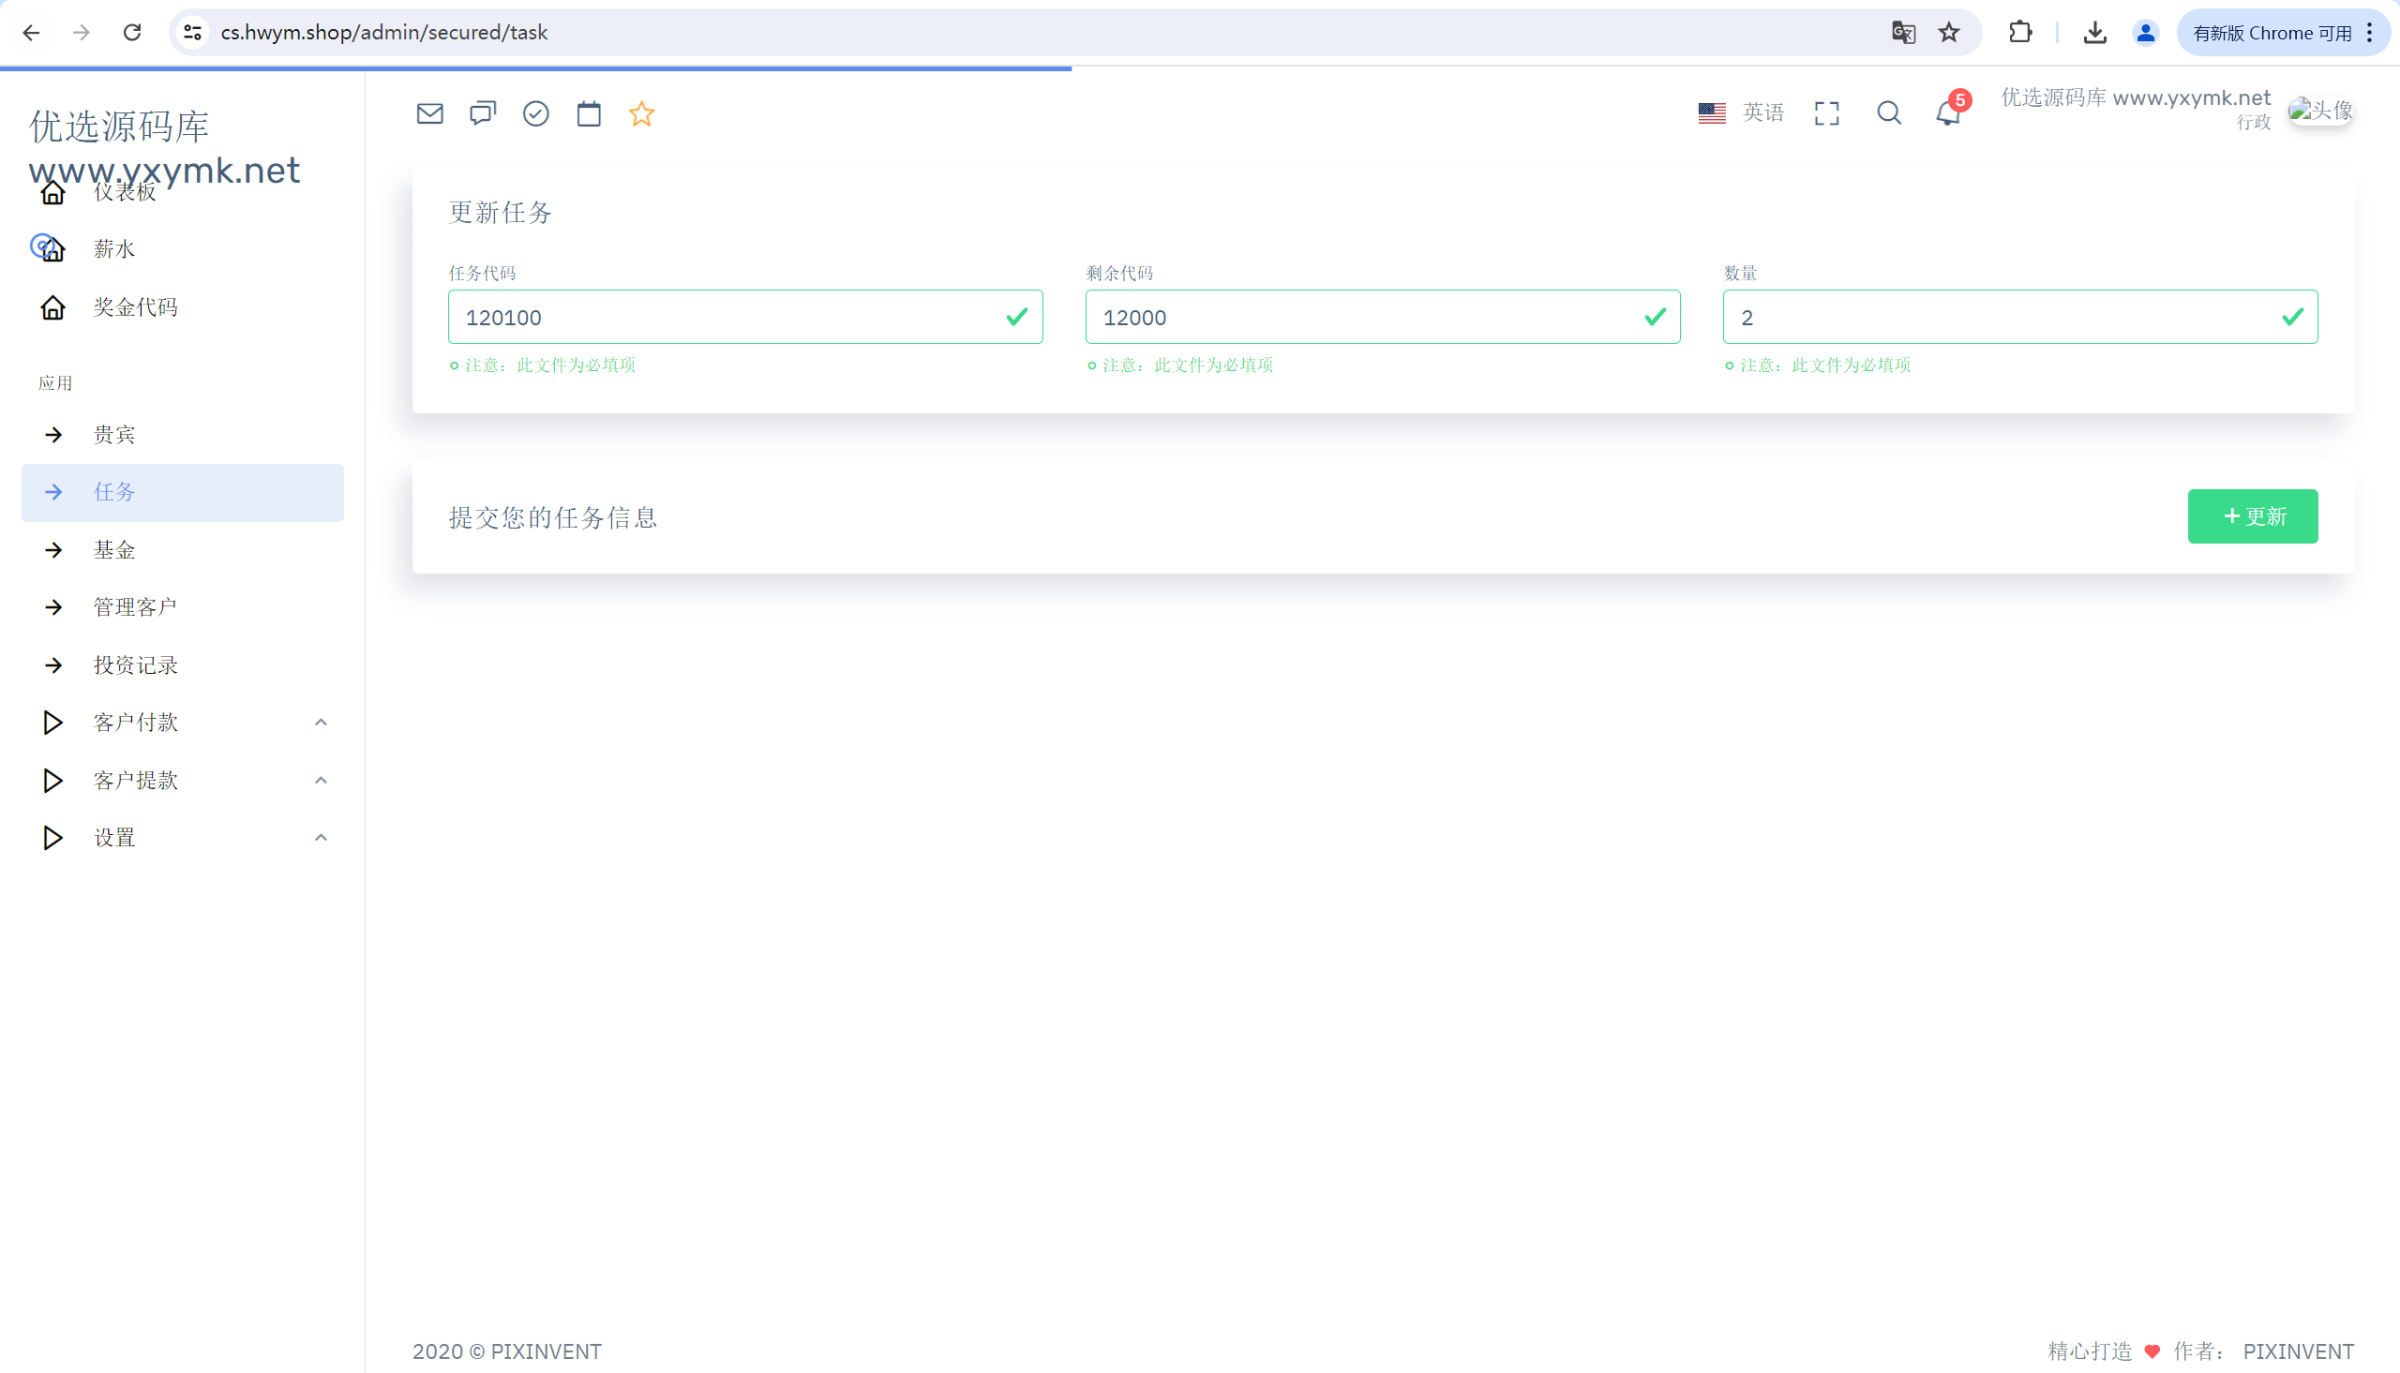Click the yellow star bookmark icon
The height and width of the screenshot is (1373, 2400).
pos(642,114)
